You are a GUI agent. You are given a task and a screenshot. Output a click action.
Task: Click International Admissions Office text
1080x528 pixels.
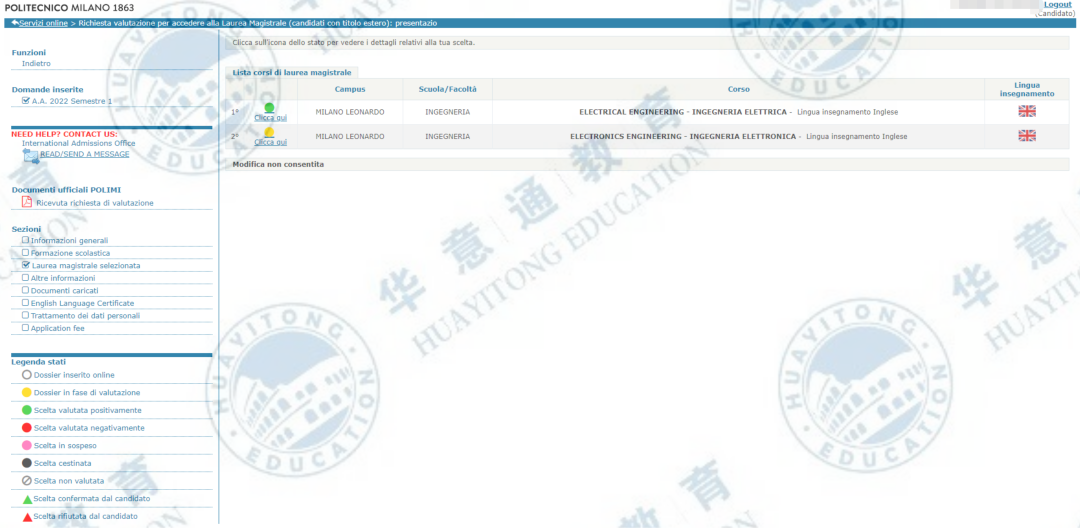tap(79, 143)
